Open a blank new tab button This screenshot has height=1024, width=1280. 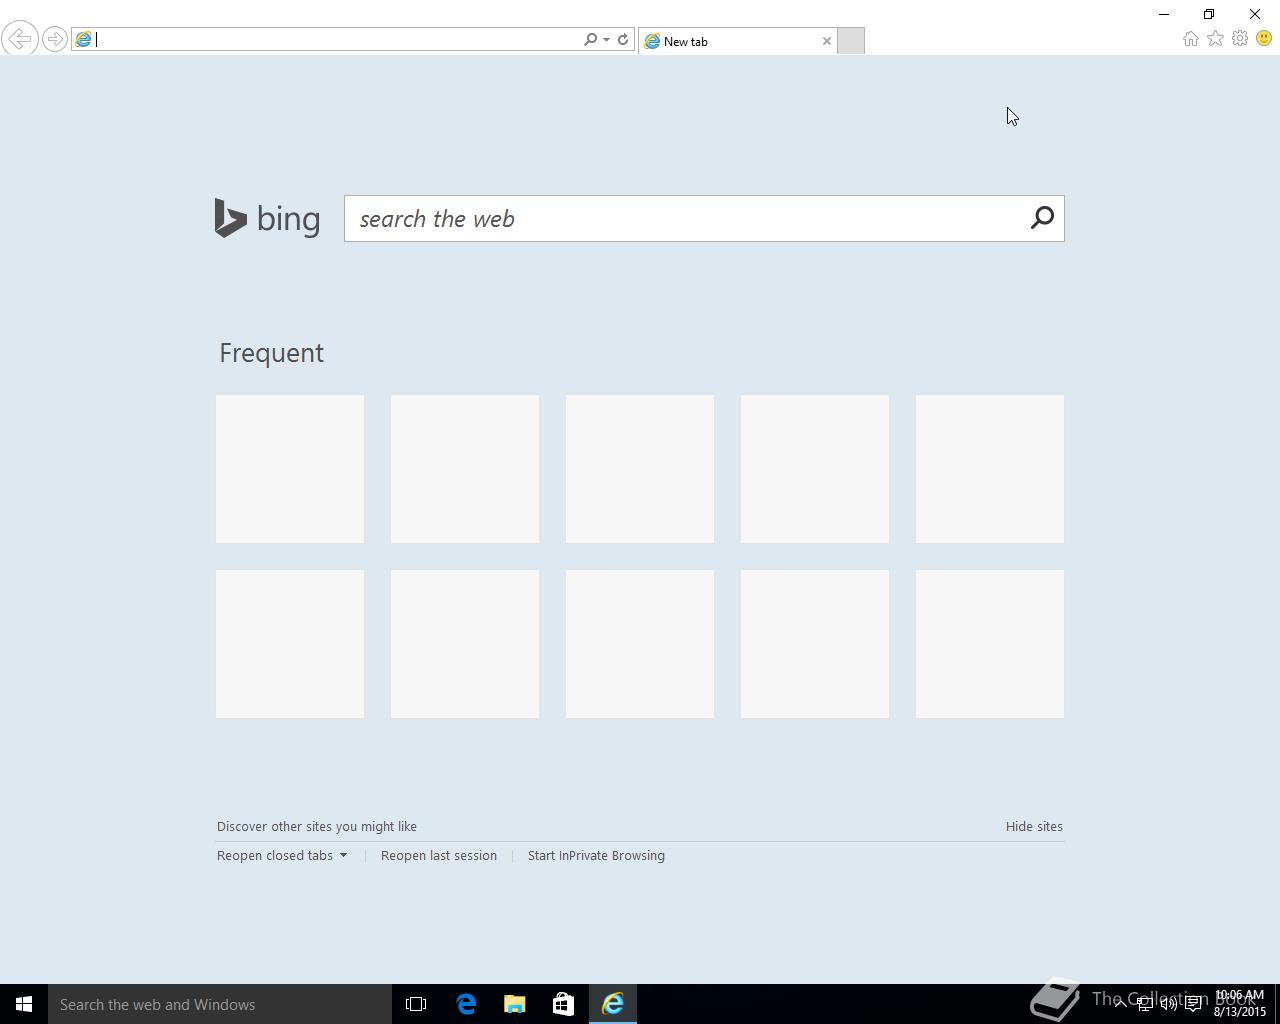(850, 41)
